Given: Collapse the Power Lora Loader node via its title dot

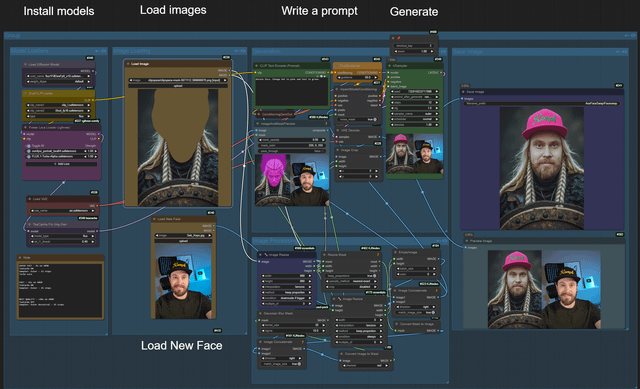Looking at the screenshot, I should [x=25, y=127].
